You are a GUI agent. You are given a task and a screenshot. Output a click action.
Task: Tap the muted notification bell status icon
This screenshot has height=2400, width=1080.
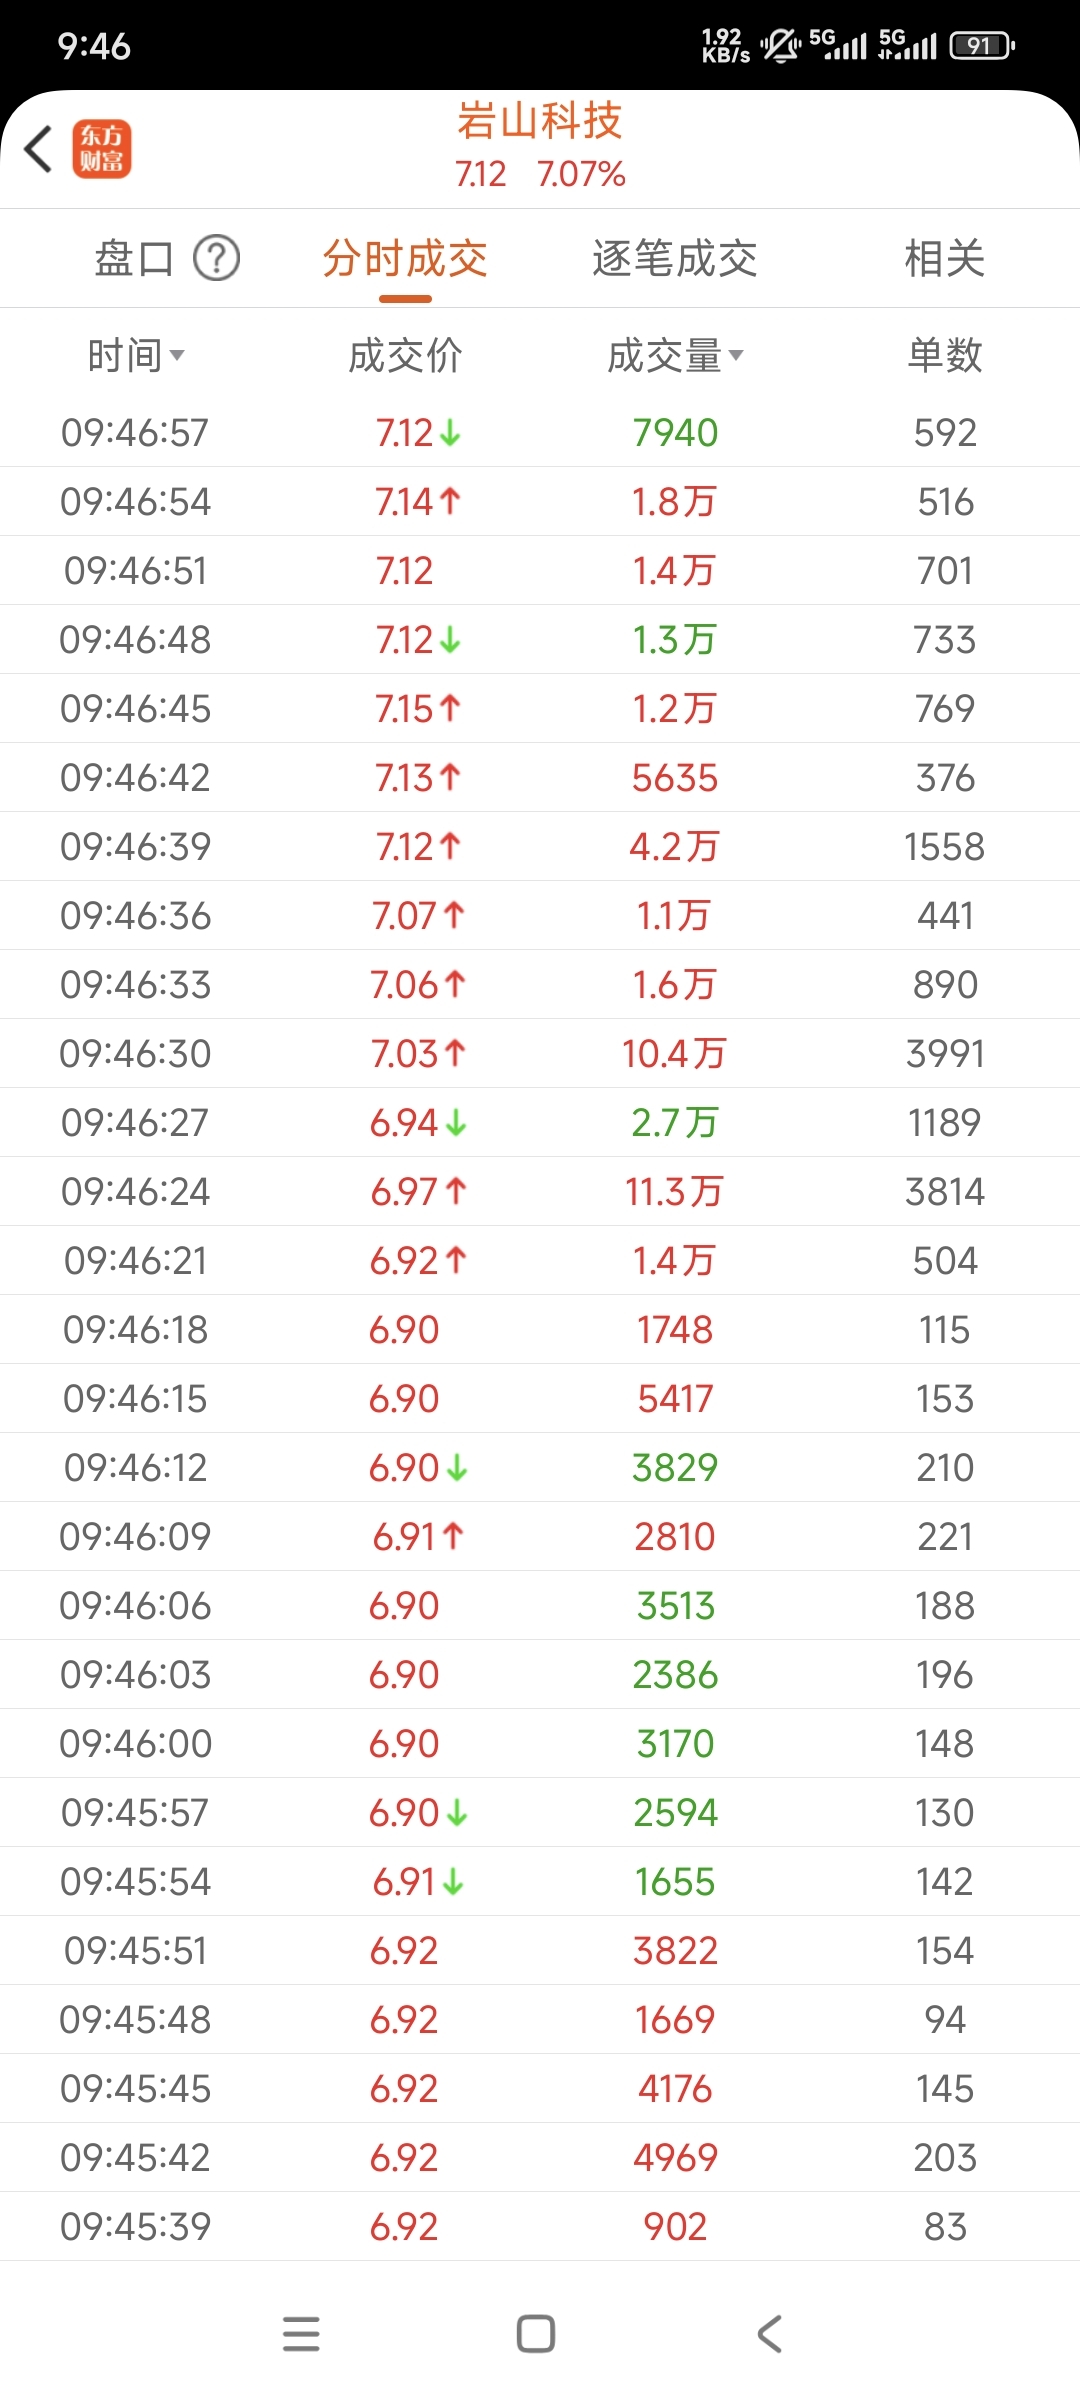[x=780, y=45]
